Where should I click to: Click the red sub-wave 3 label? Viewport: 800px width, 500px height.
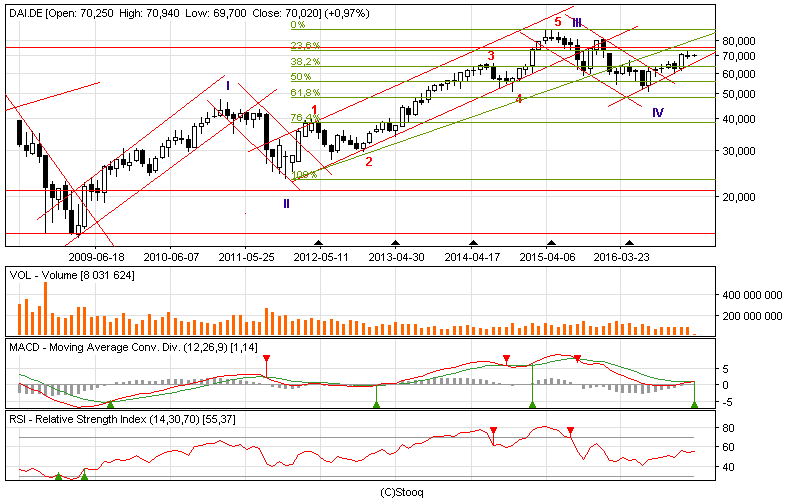click(x=491, y=56)
